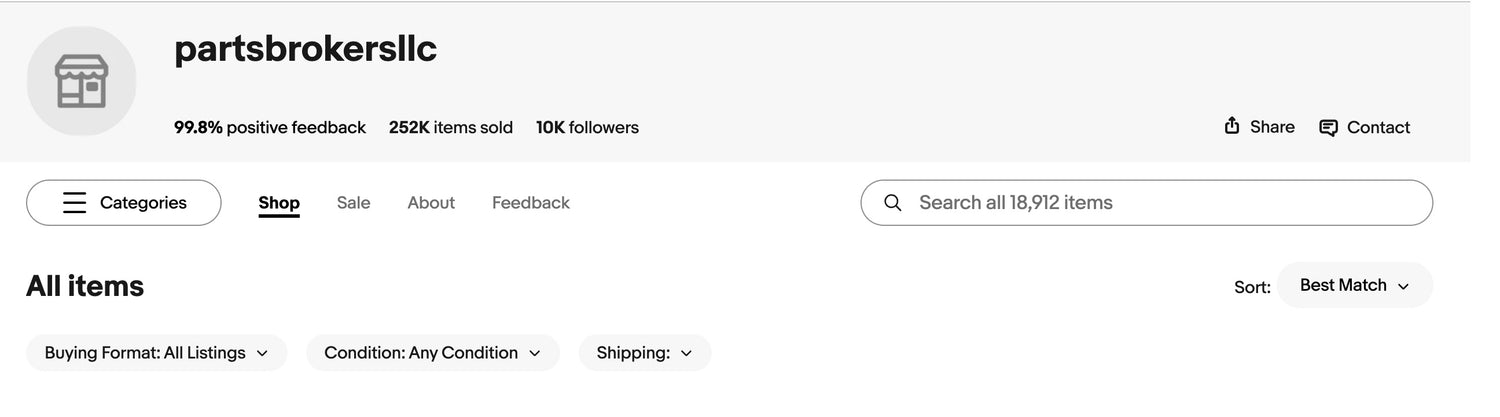Focus the Search all 18,912 items field
Screen dimensions: 1500x417
1160,203
